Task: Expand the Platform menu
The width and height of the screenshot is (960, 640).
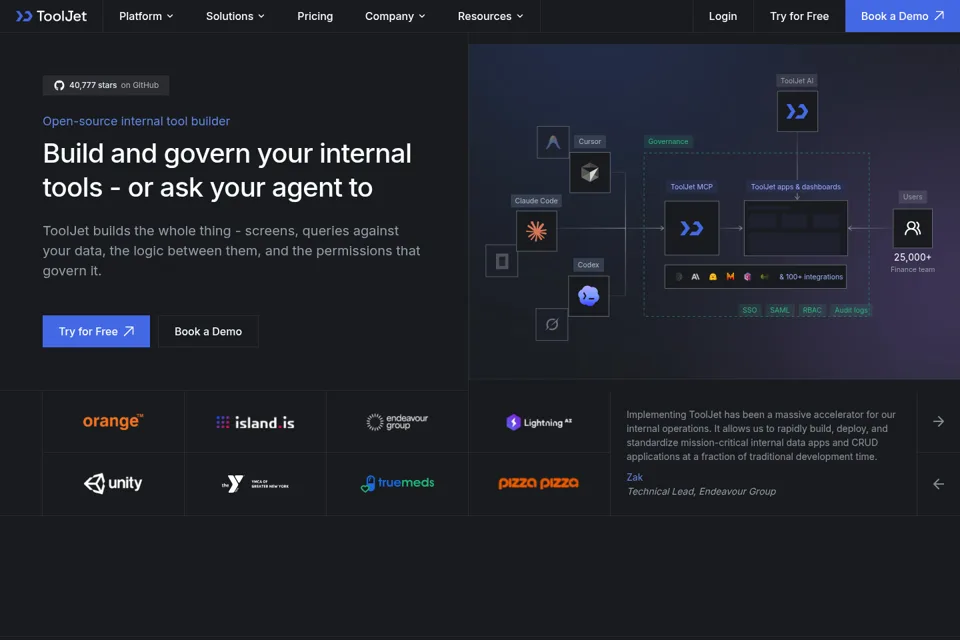Action: 146,16
